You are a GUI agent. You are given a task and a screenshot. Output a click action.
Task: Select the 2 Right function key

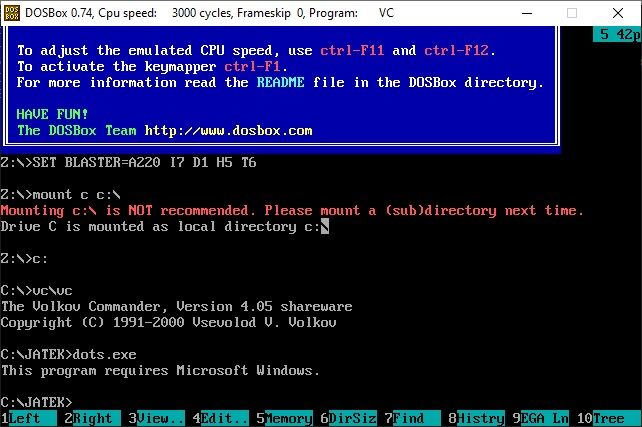coord(93,418)
